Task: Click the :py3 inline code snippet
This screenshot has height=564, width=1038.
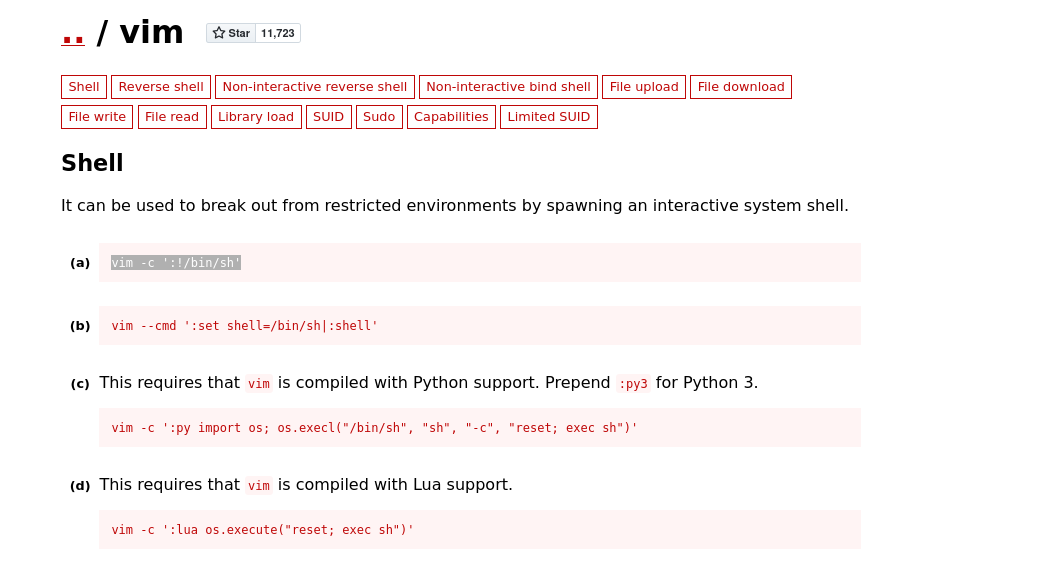Action: (633, 383)
